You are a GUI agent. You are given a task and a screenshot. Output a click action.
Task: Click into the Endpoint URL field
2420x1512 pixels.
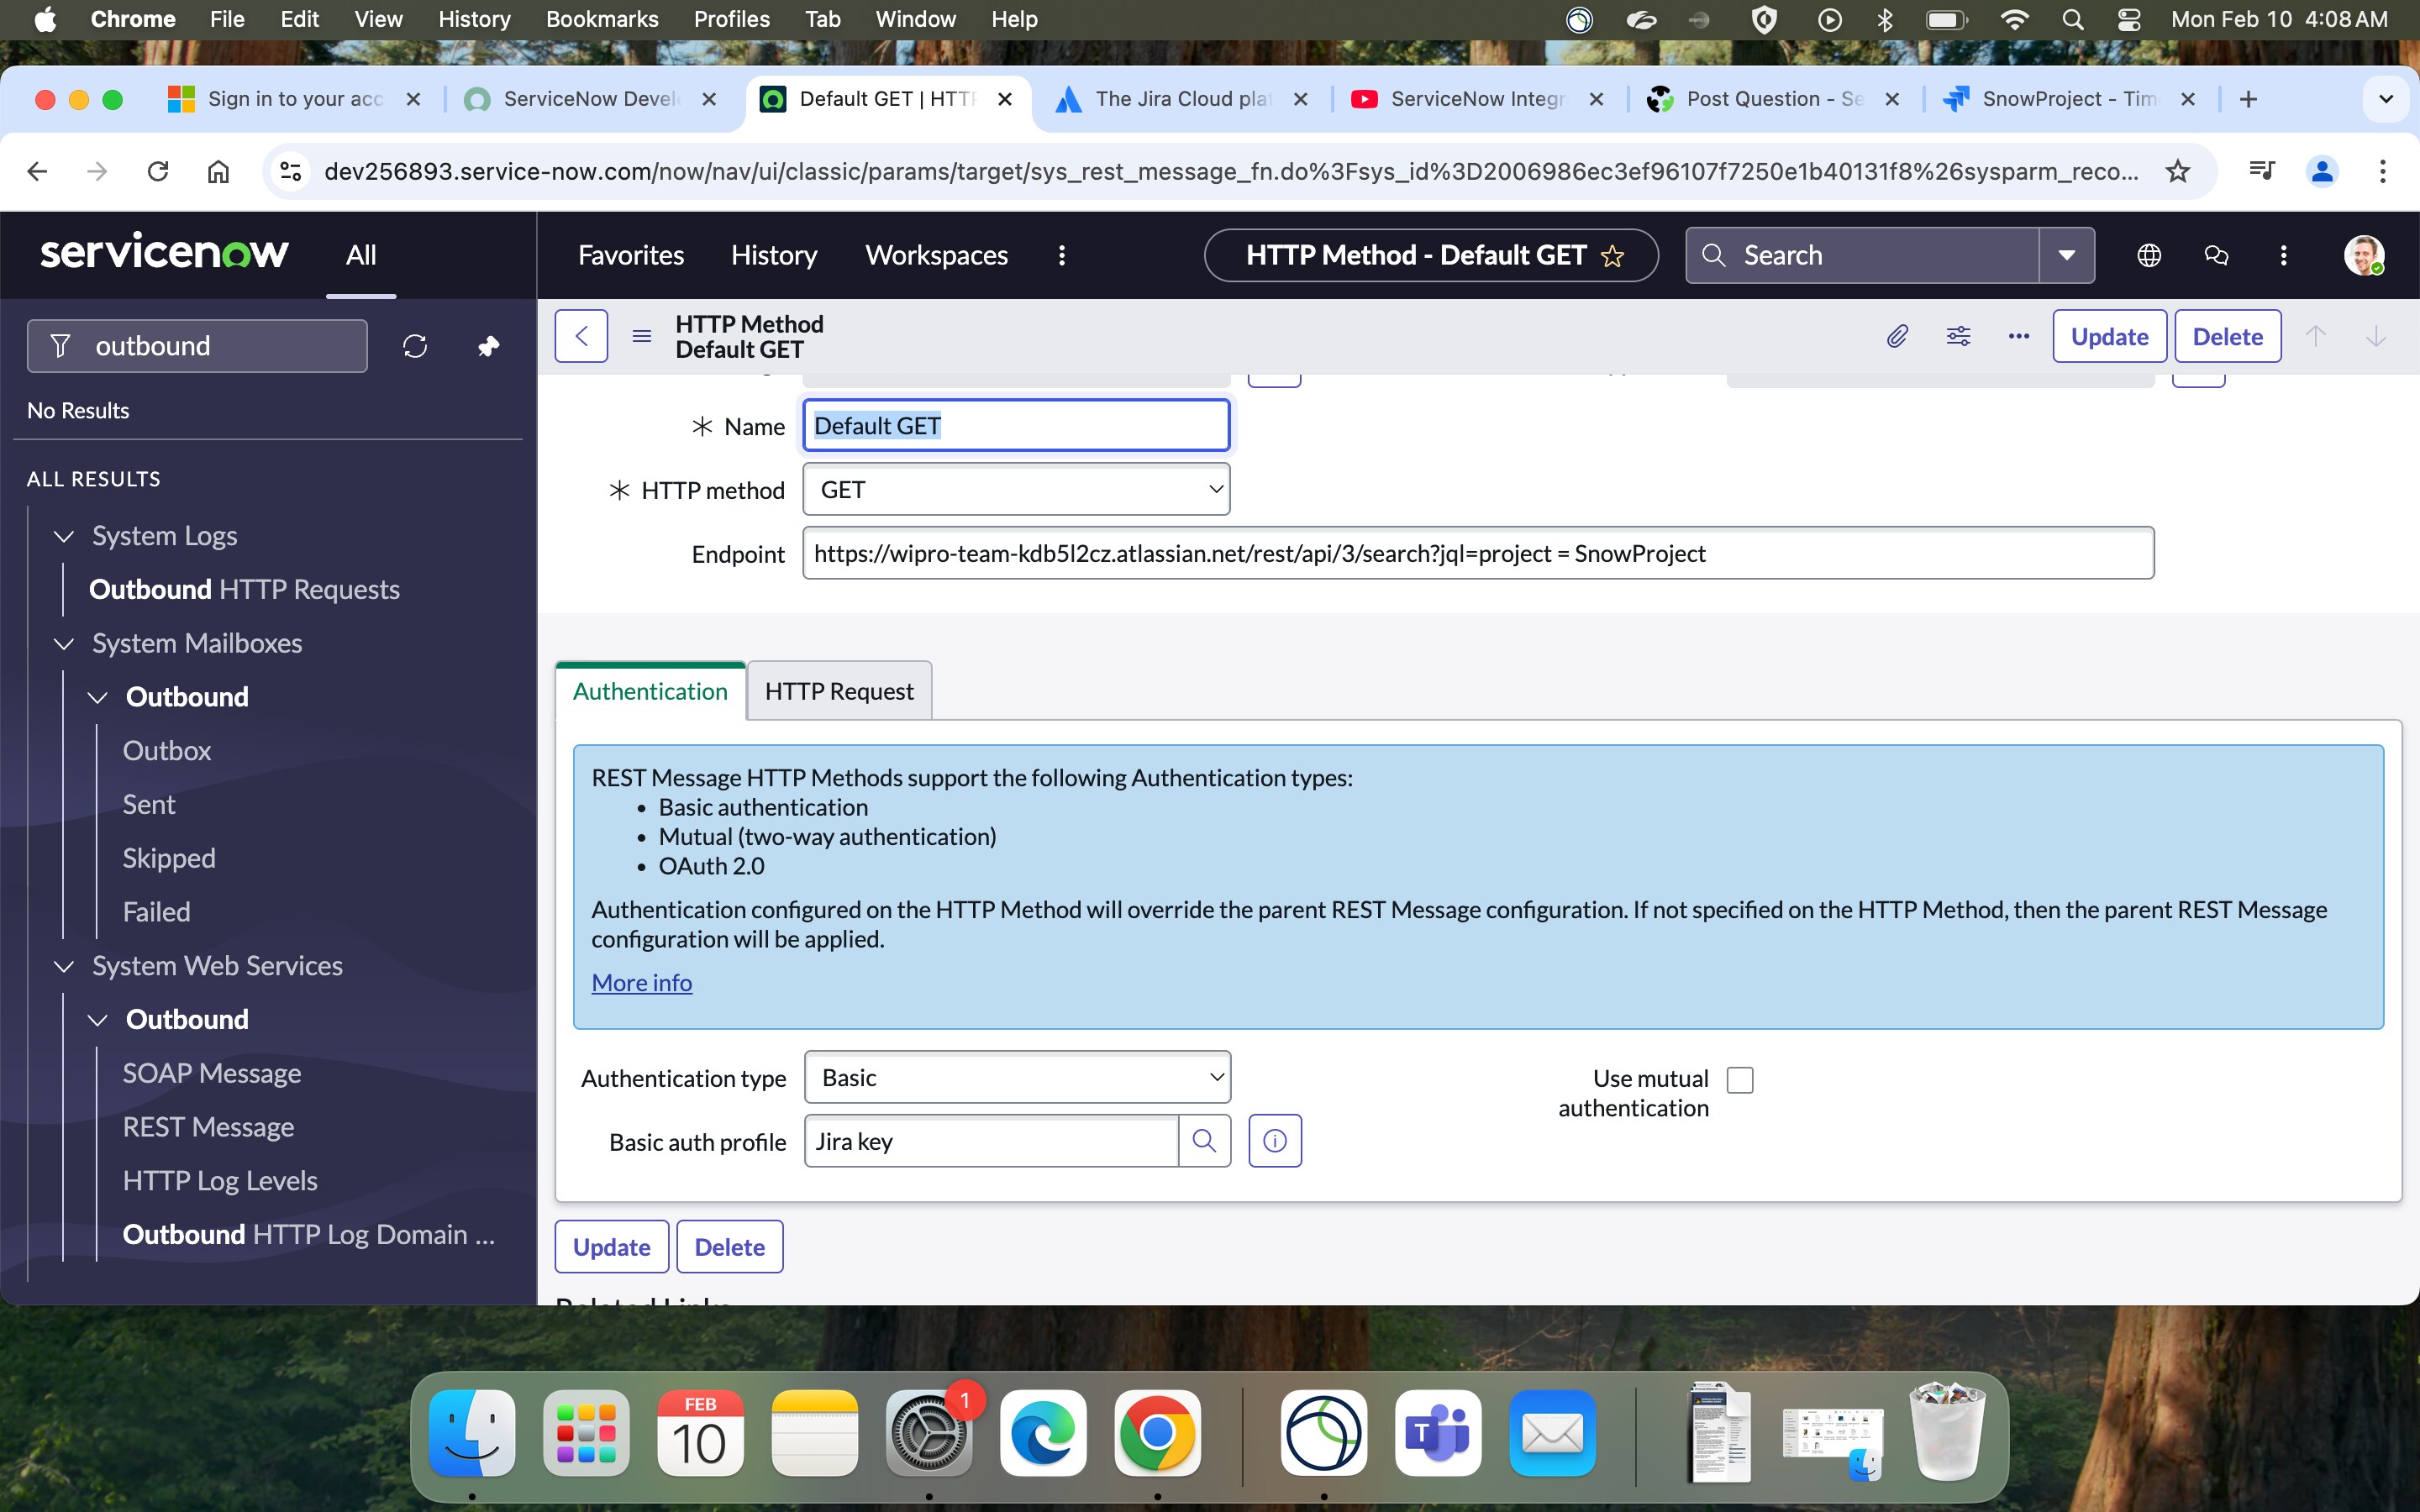pos(1477,554)
